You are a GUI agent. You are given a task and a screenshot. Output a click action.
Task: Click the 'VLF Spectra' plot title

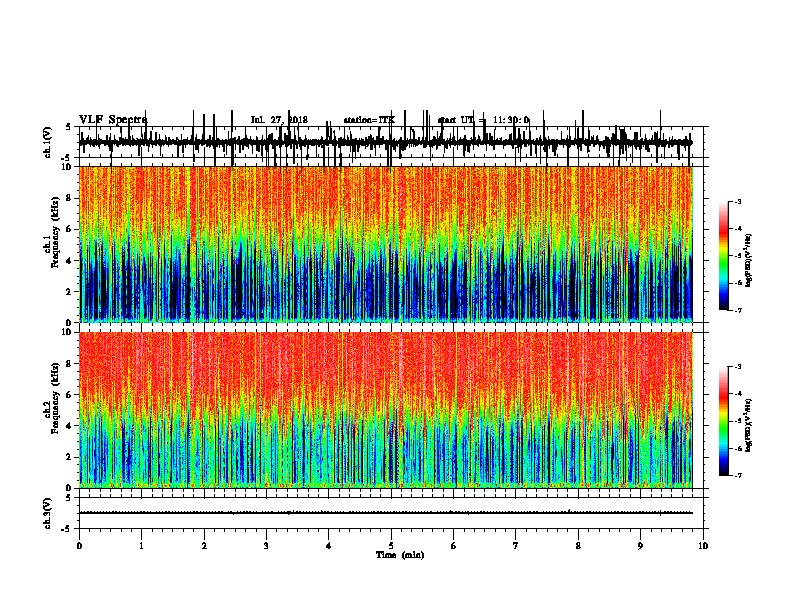113,119
